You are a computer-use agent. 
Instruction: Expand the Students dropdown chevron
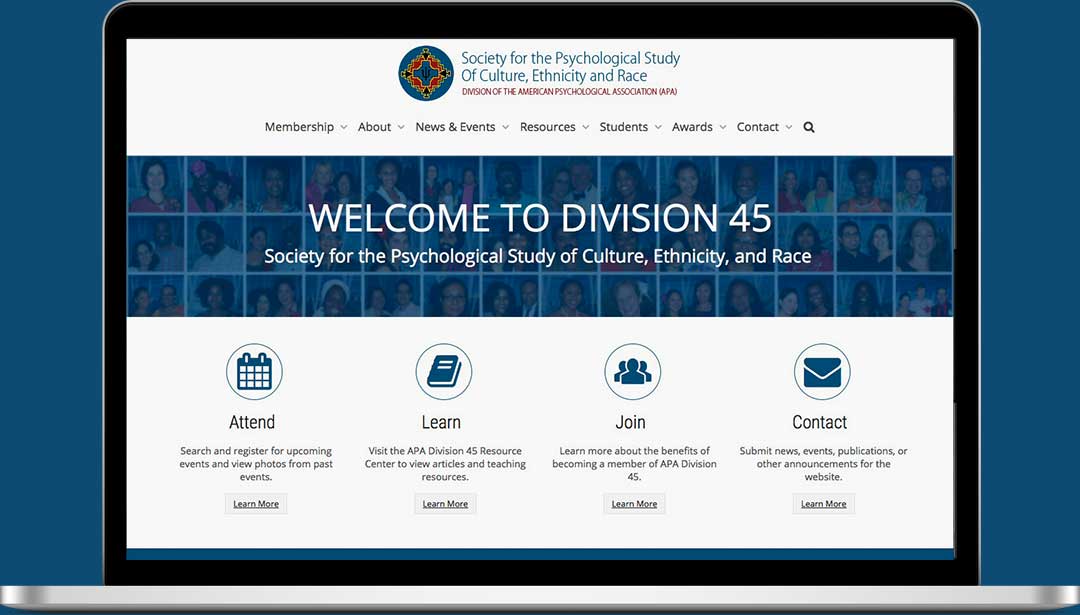coord(658,127)
